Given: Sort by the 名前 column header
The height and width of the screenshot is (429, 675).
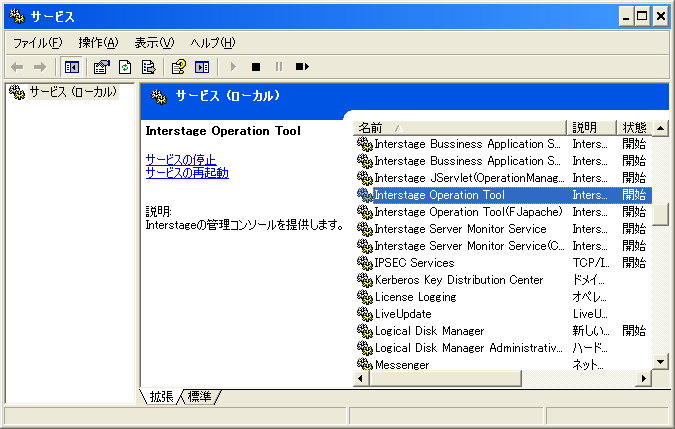Looking at the screenshot, I should point(460,128).
